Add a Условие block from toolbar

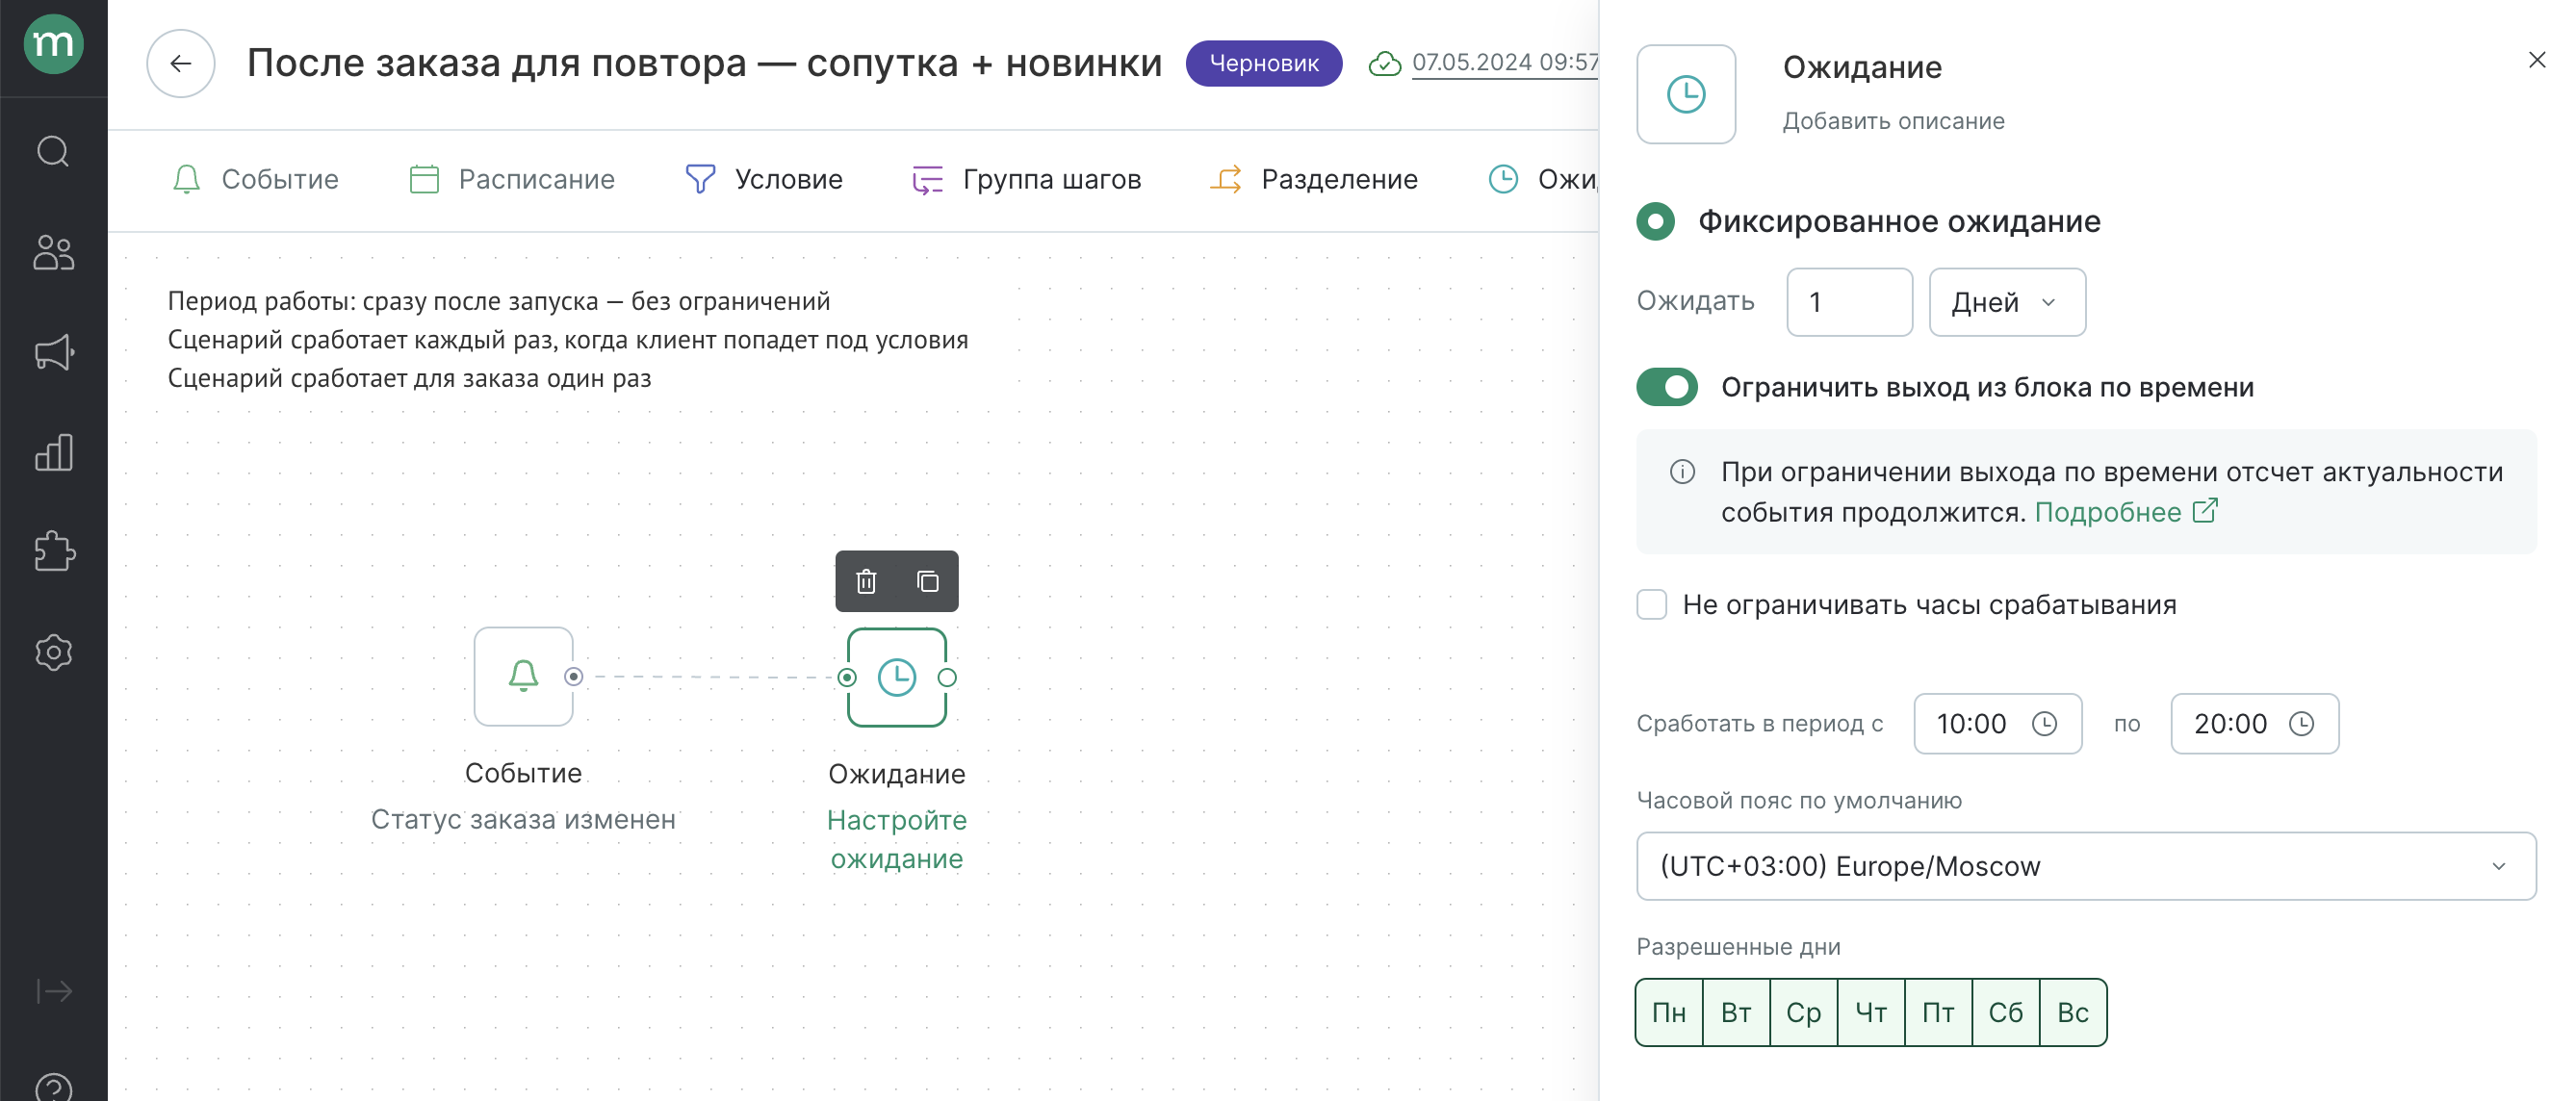pyautogui.click(x=765, y=180)
